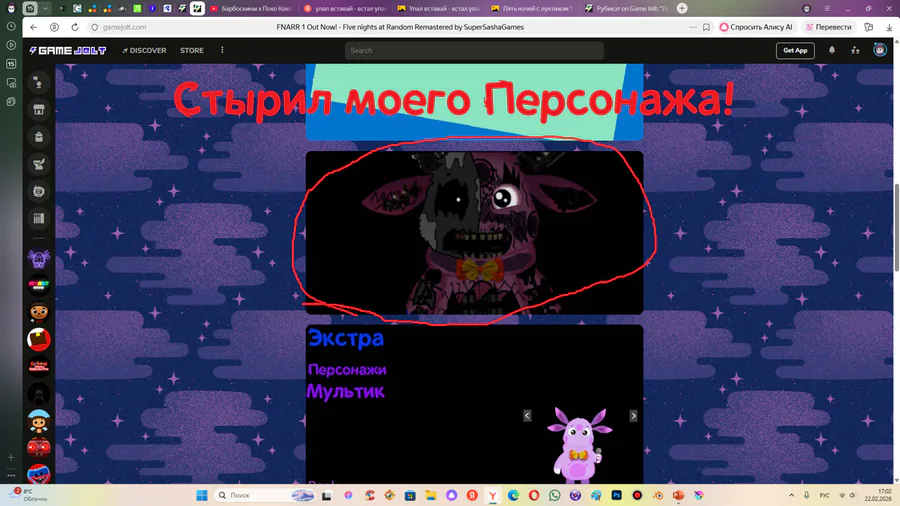Open browser downloads arrow icon
This screenshot has width=900, height=506.
pyautogui.click(x=889, y=27)
